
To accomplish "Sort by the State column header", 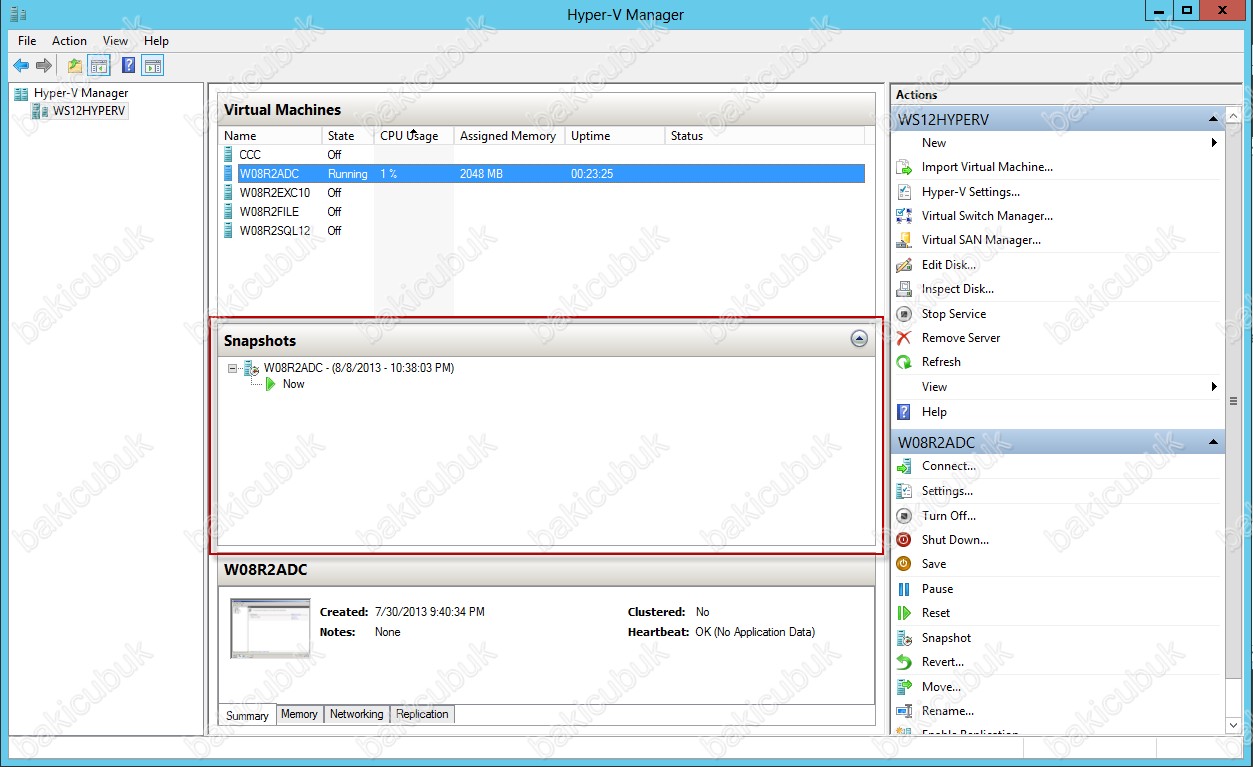I will click(348, 136).
